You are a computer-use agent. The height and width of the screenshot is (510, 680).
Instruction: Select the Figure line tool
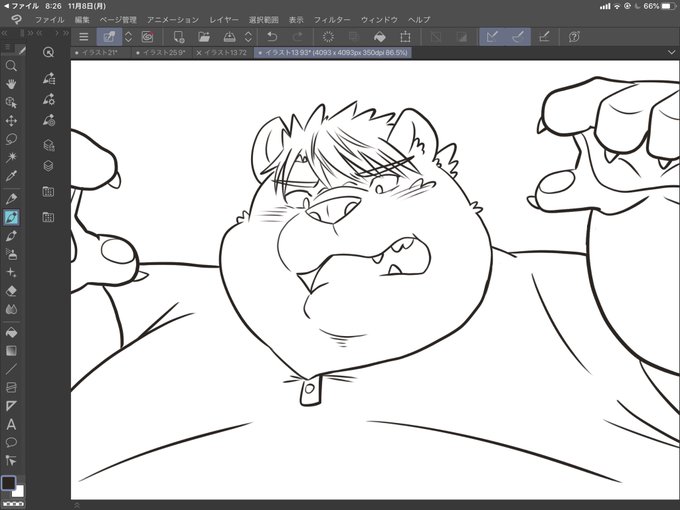pos(11,369)
